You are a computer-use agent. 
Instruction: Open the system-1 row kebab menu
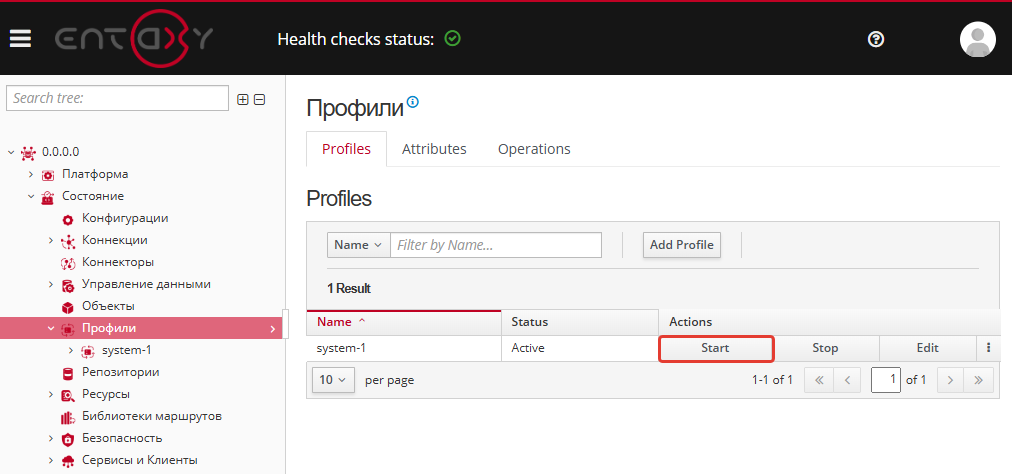point(988,348)
